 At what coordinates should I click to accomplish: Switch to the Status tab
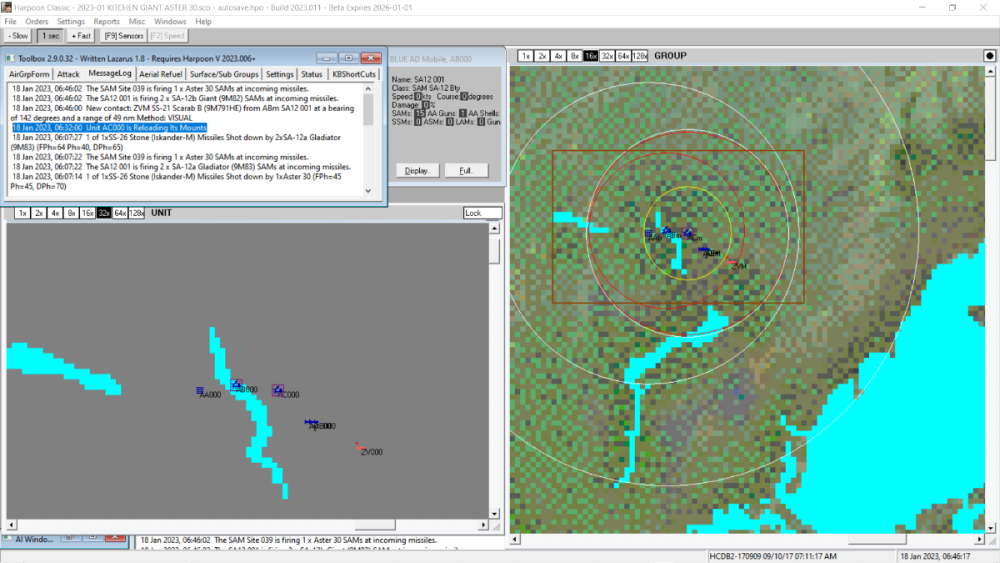(312, 74)
